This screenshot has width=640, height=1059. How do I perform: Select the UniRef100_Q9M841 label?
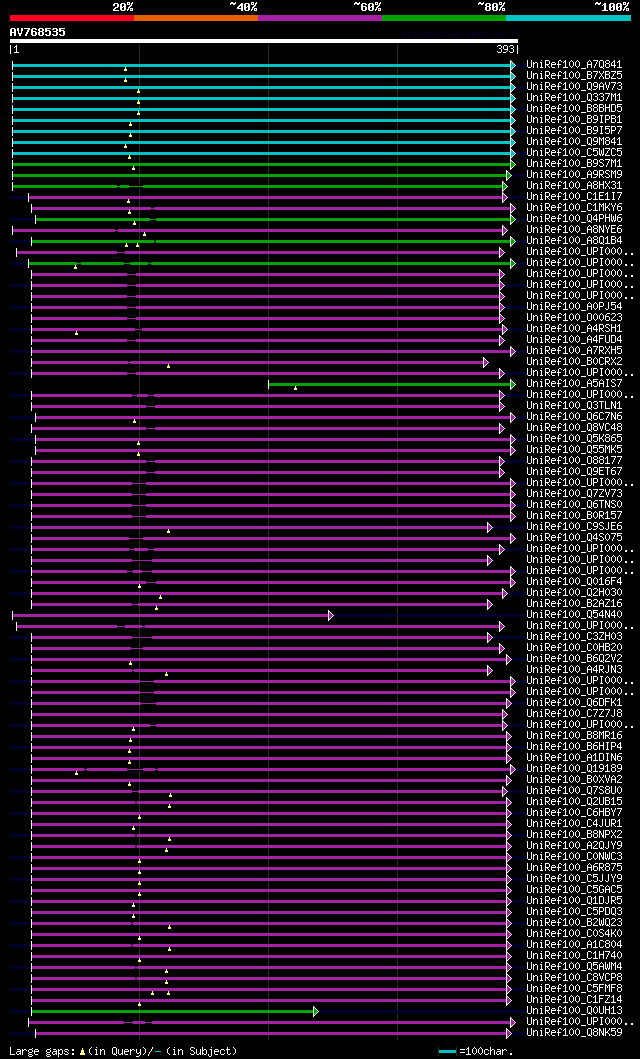[x=575, y=141]
